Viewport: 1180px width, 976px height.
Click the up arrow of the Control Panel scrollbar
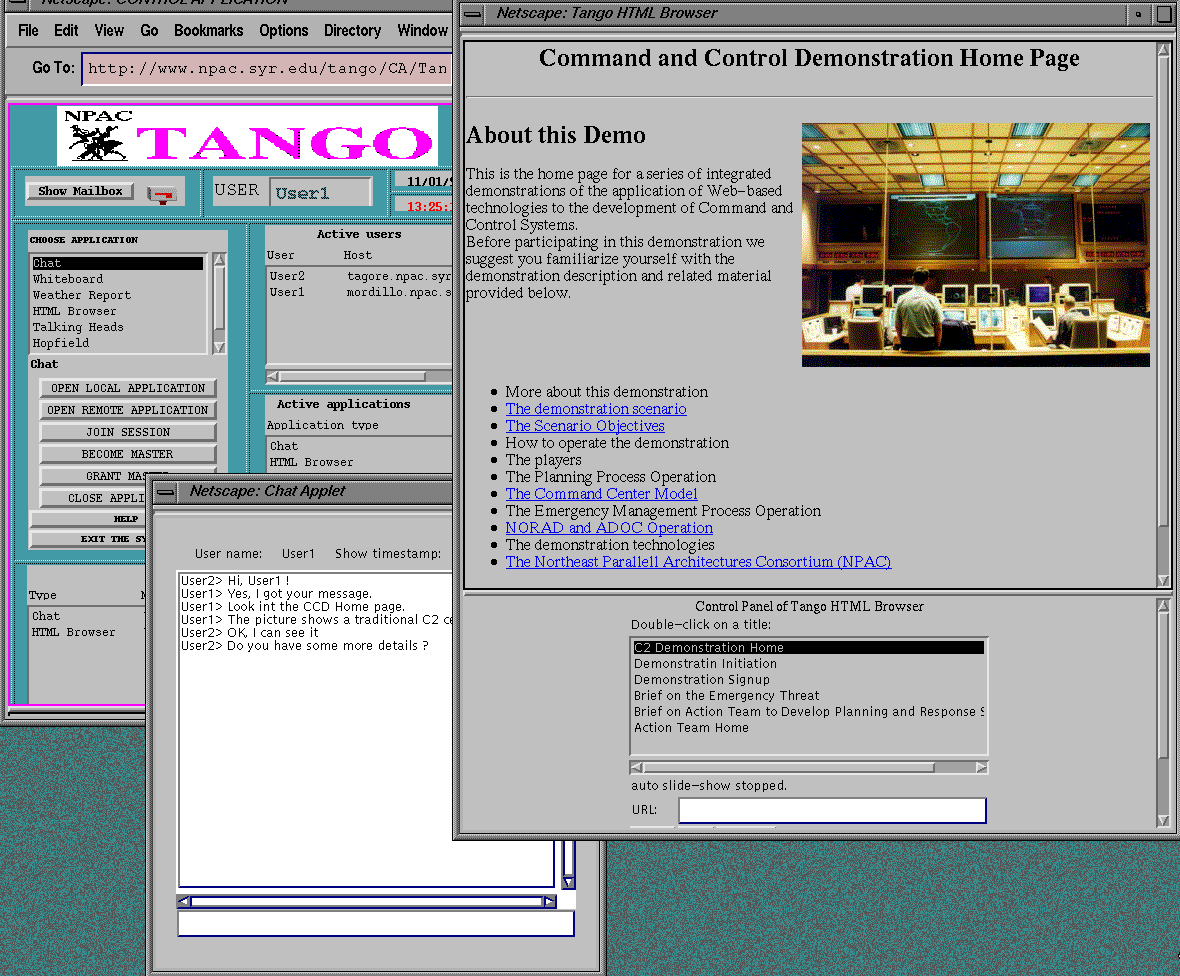click(1163, 605)
